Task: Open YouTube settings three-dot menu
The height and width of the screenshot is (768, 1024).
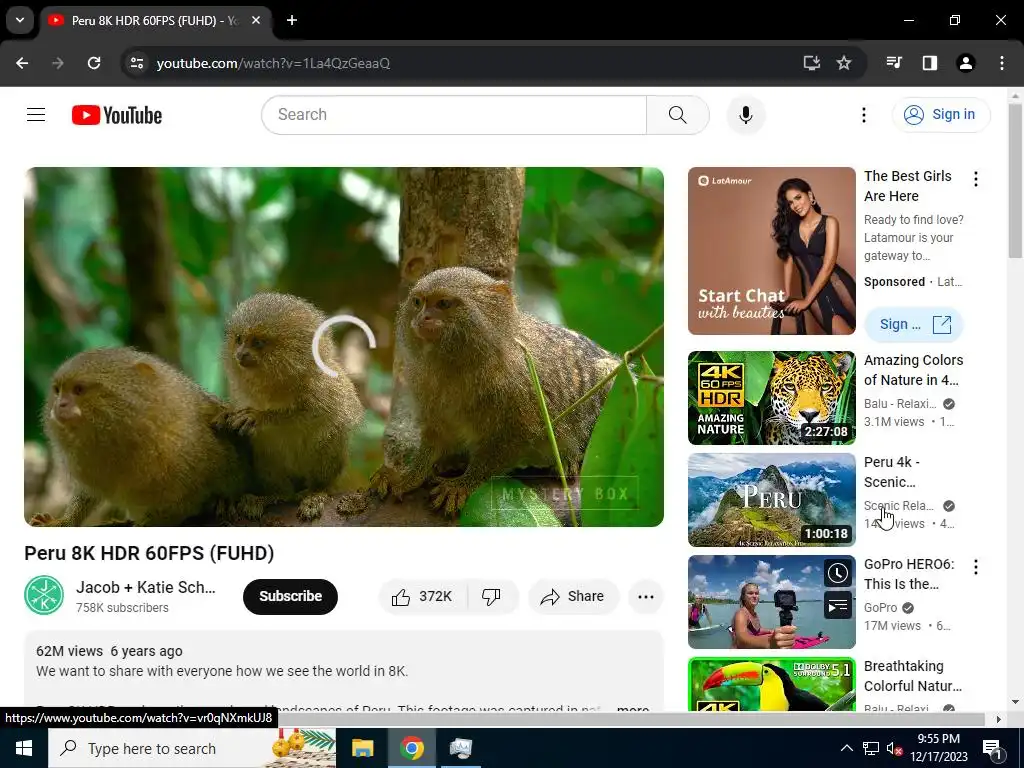Action: tap(863, 115)
